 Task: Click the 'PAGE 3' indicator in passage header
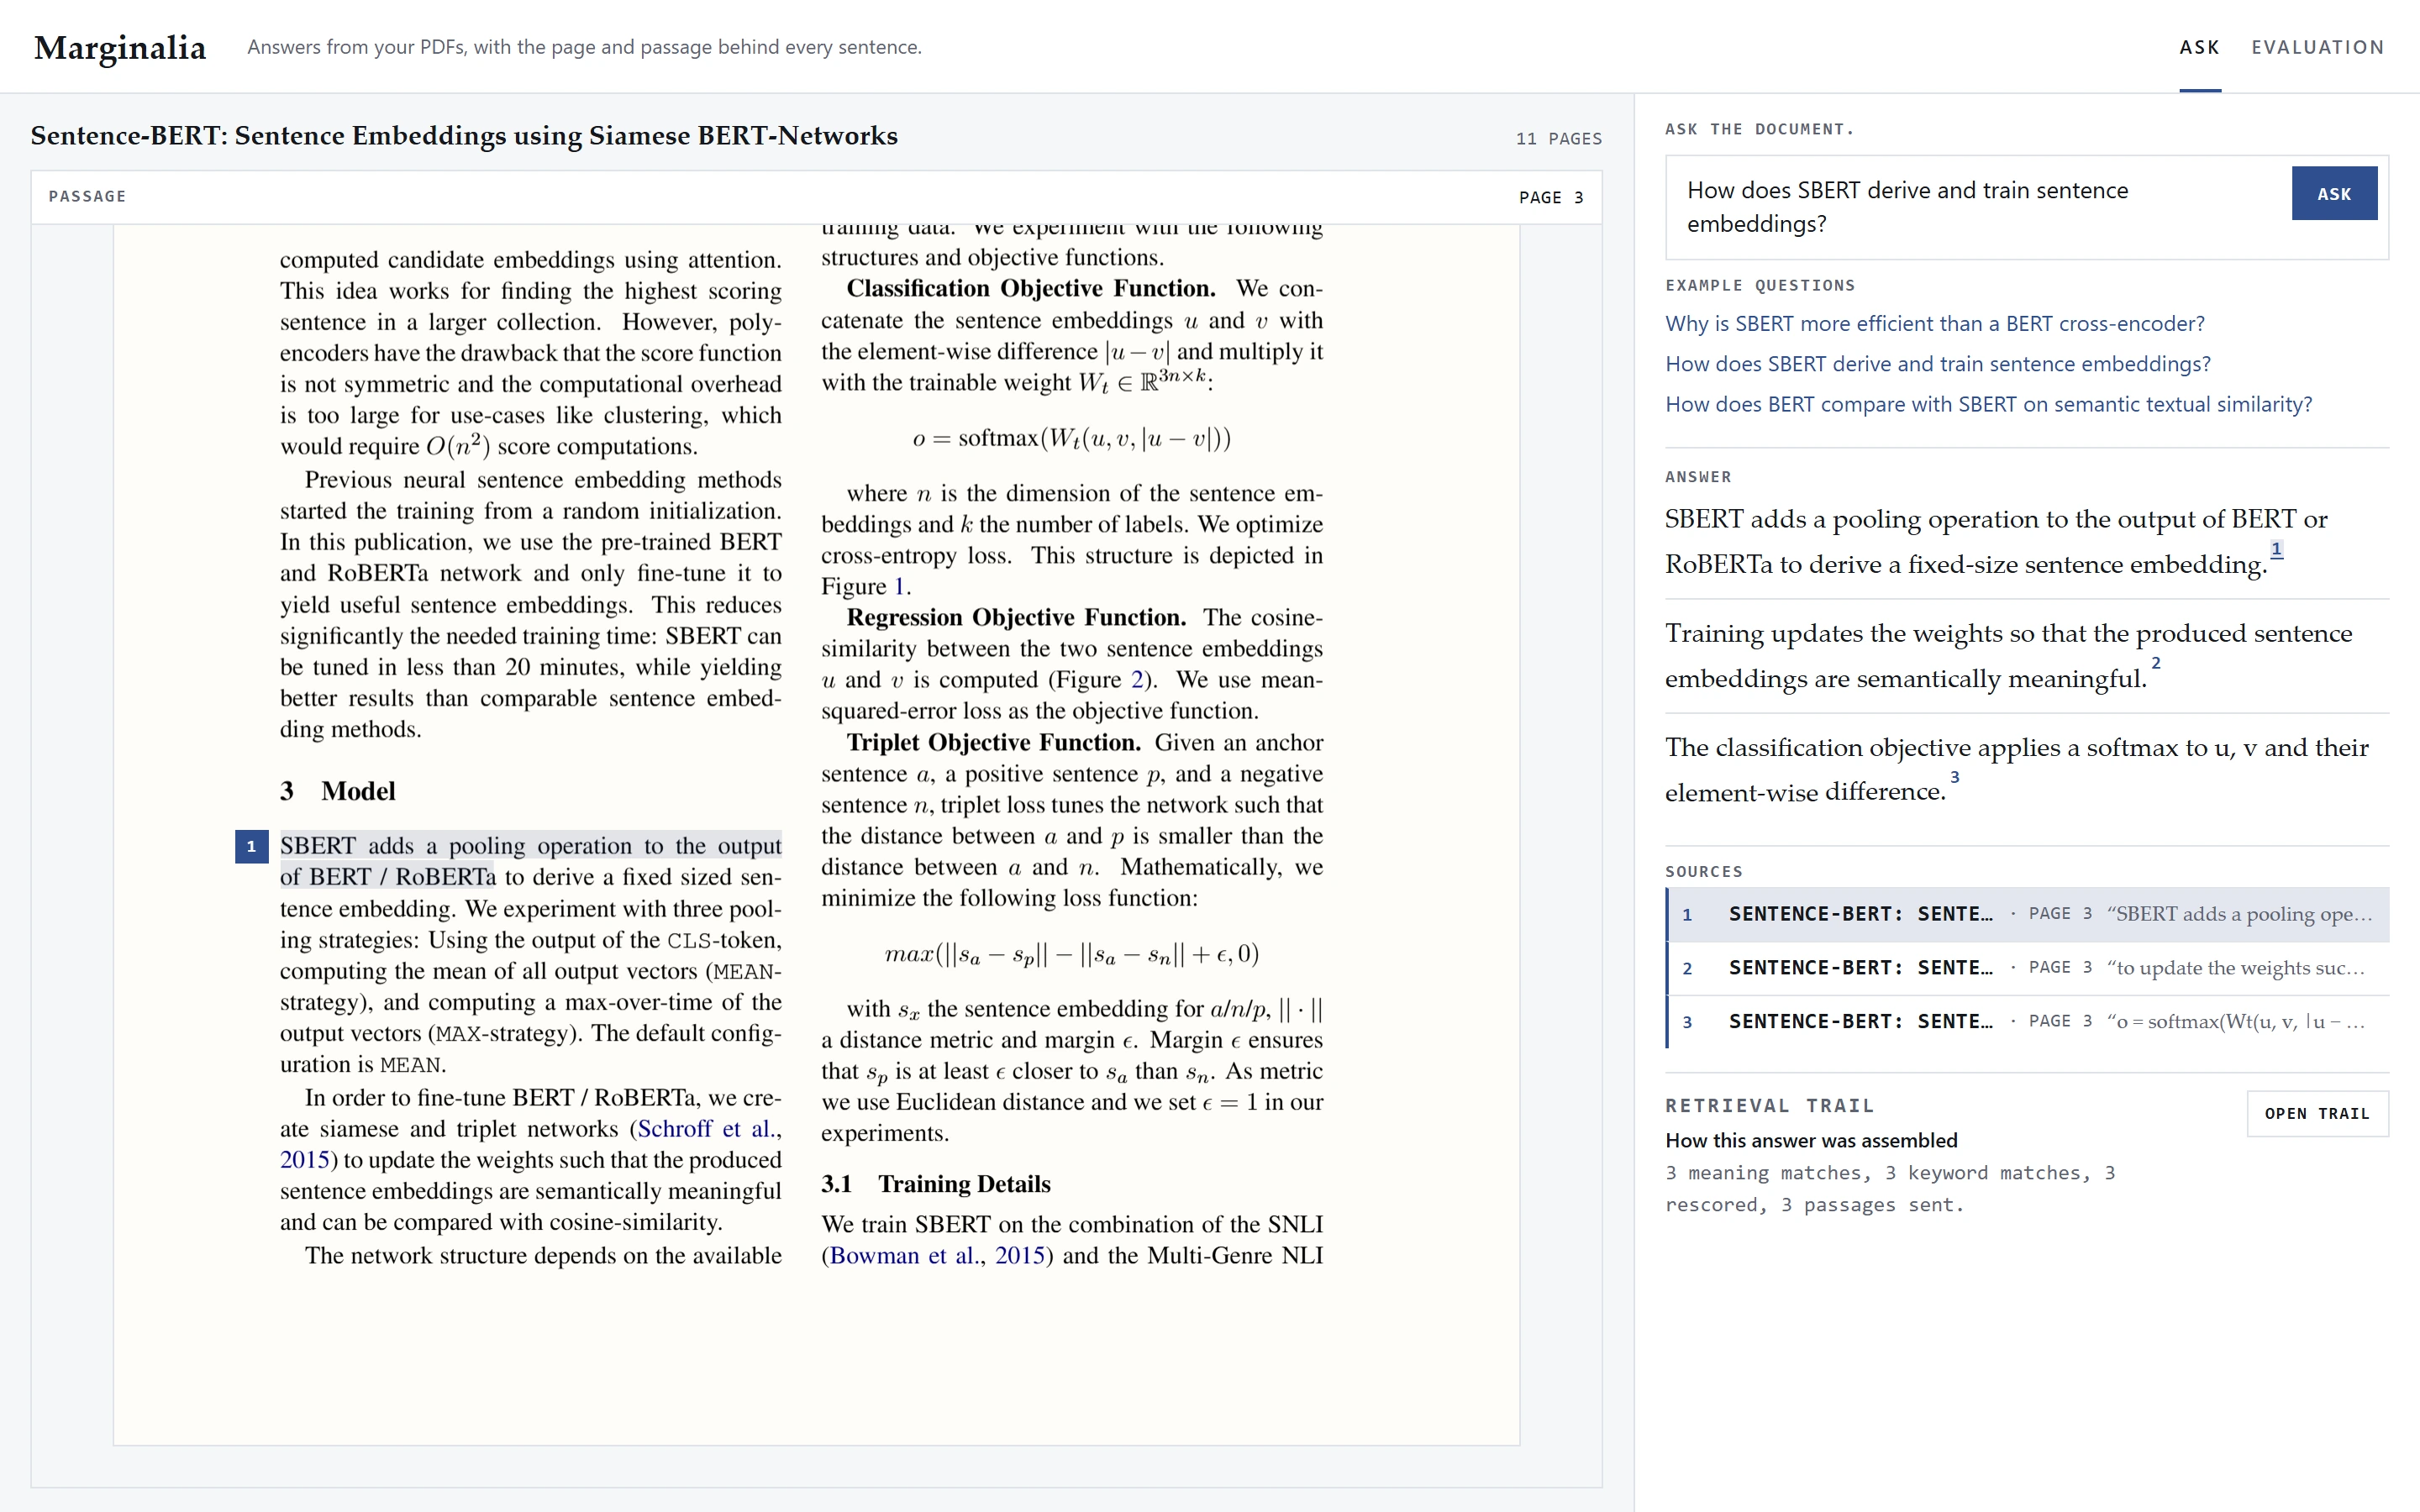click(1551, 198)
